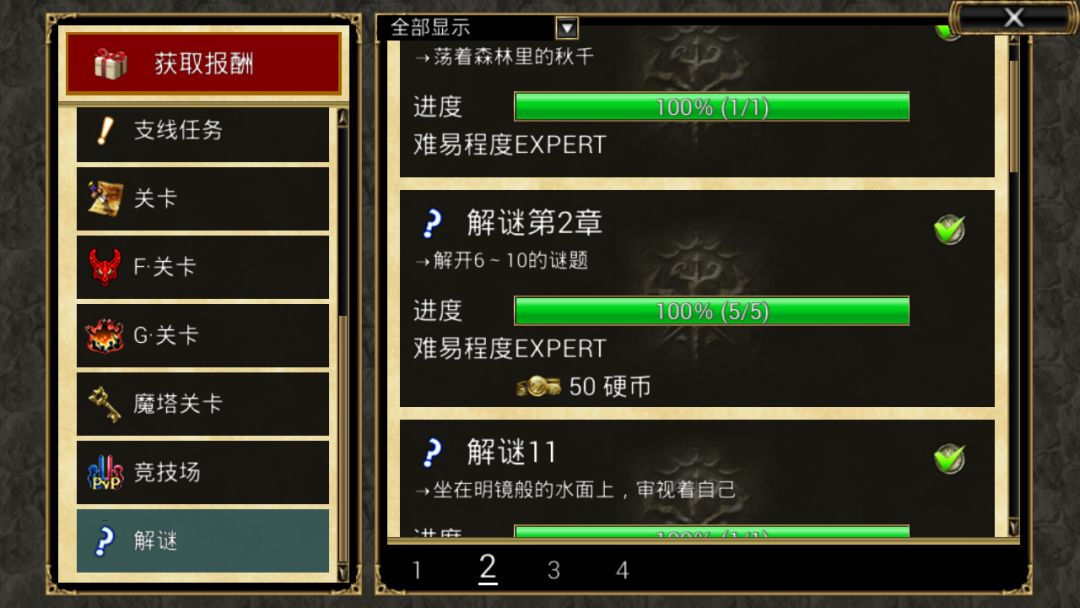Viewport: 1080px width, 608px height.
Task: Select the red demon F·关卡 icon
Action: pos(105,266)
